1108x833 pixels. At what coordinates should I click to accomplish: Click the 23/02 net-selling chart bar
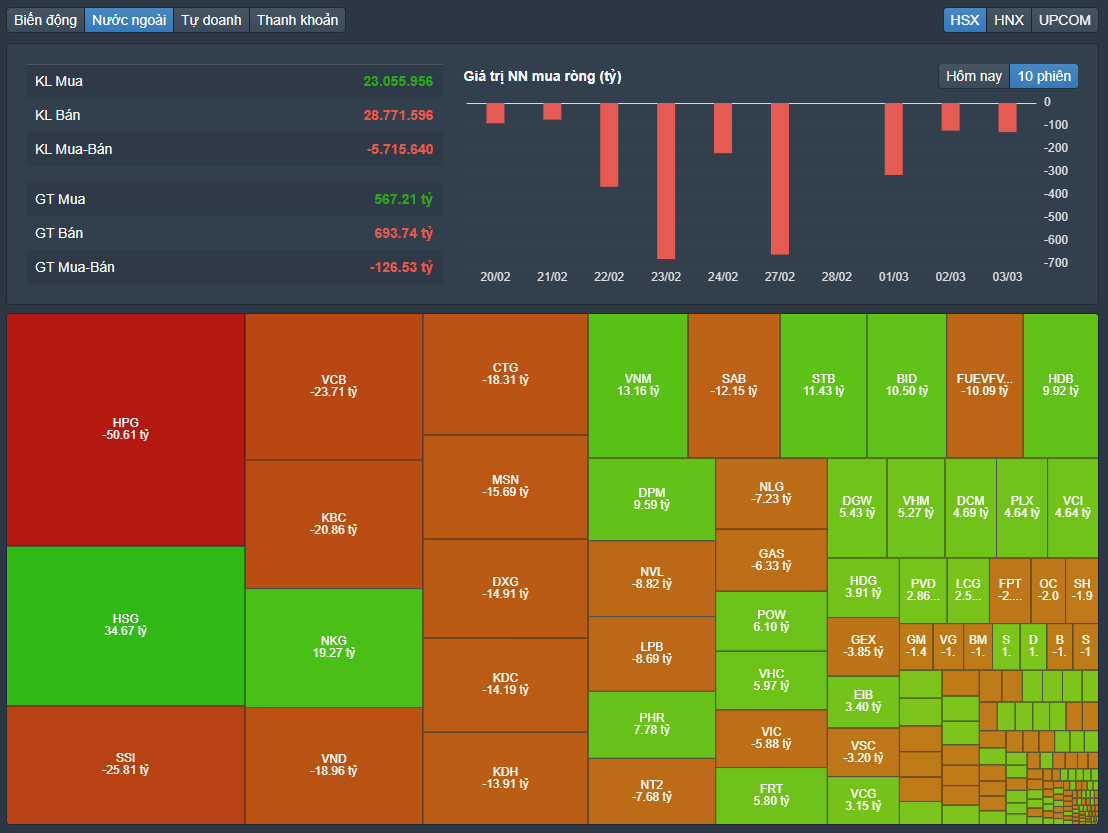pos(666,181)
